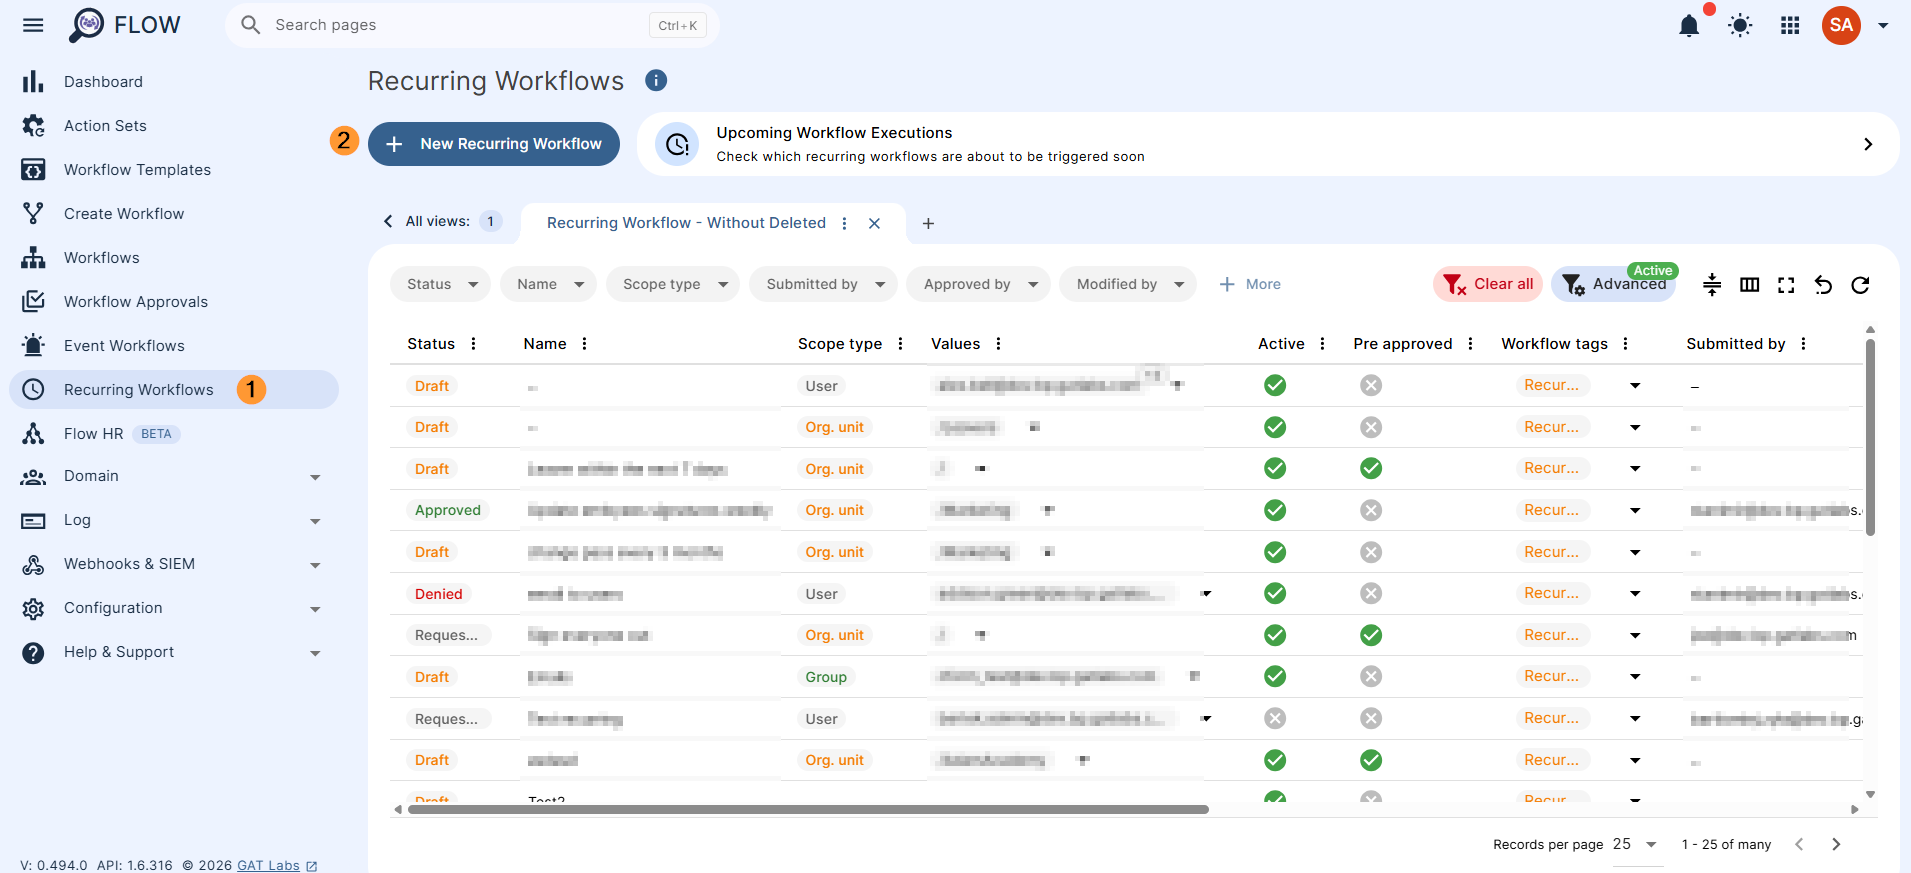Viewport: 1911px width, 873px height.
Task: Open Scope type column options menu
Action: (900, 344)
